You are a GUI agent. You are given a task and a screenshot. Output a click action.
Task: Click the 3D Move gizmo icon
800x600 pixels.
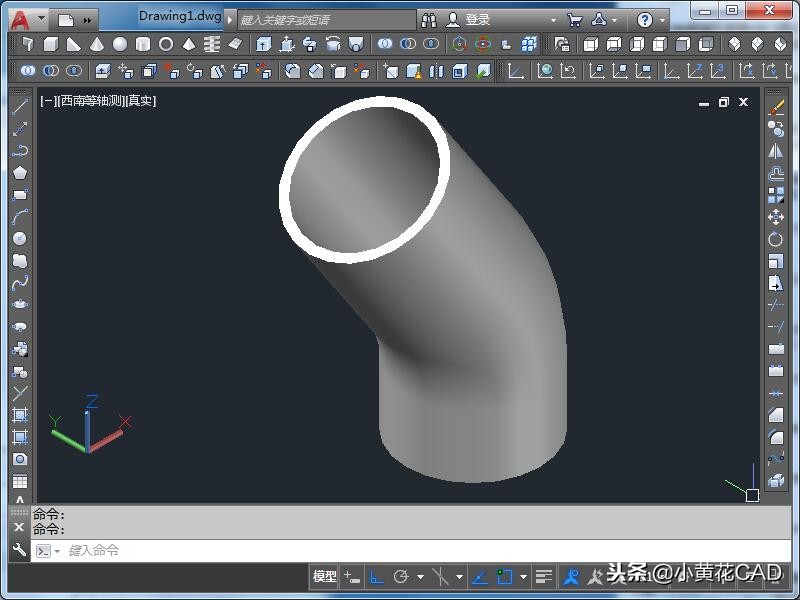[459, 45]
